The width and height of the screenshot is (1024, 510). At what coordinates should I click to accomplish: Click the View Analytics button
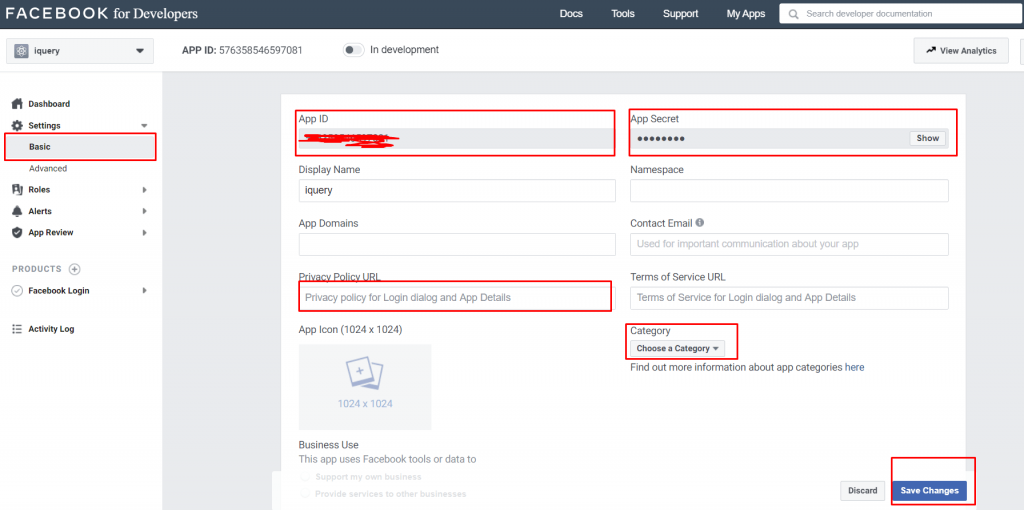[961, 51]
